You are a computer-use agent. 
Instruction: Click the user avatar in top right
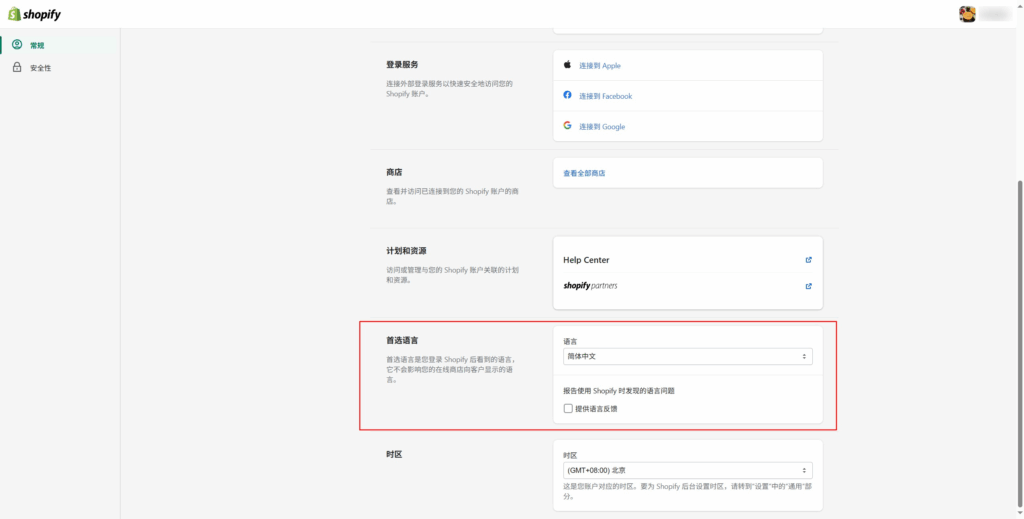[x=967, y=14]
